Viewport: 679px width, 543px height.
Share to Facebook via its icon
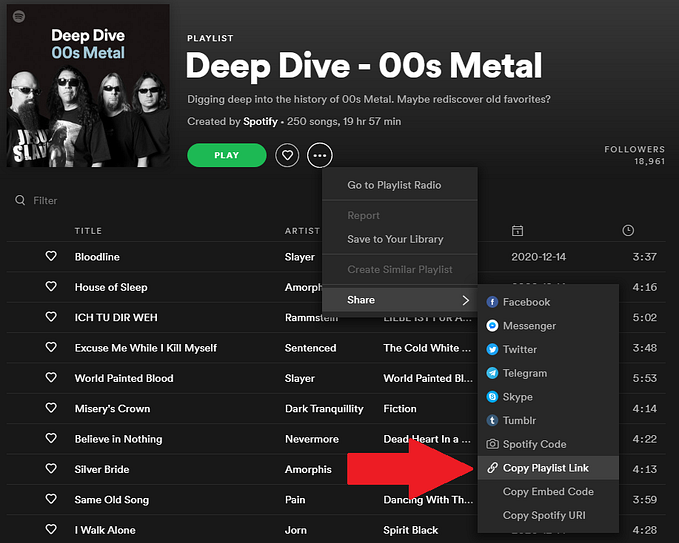(492, 302)
